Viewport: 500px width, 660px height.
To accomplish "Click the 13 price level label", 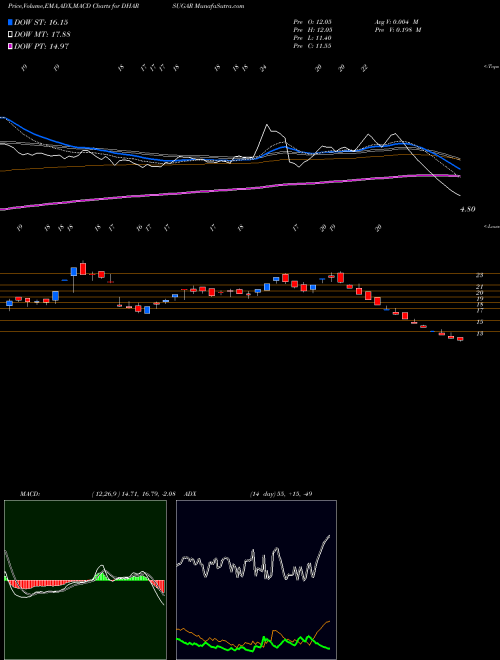I will point(479,334).
